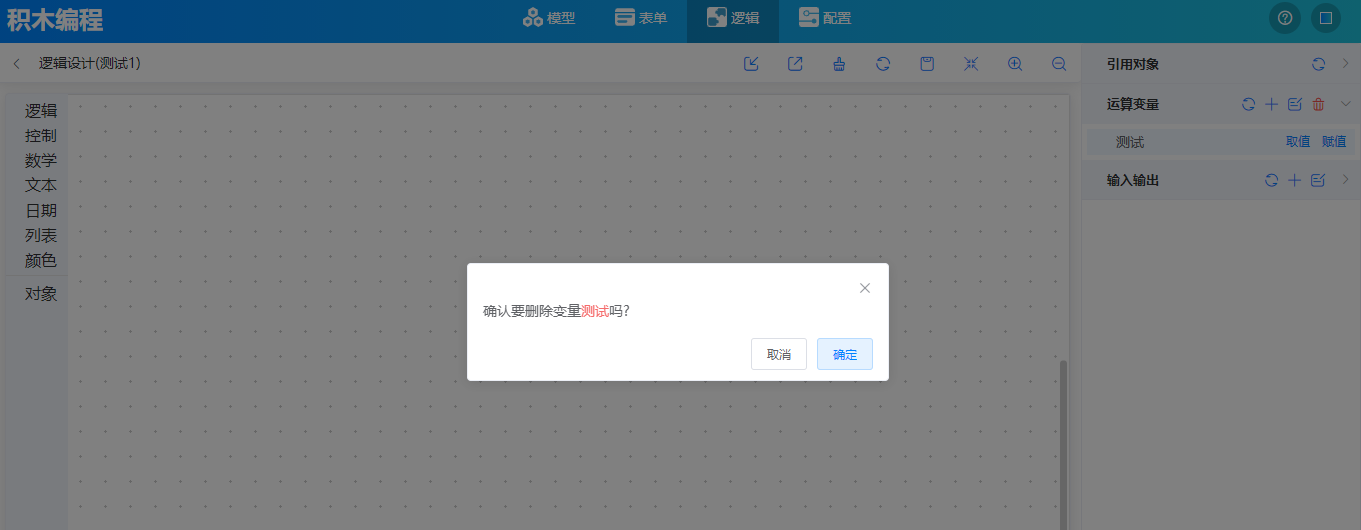Open the 模型 tab
Screen dimensions: 1361x530
[x=549, y=18]
